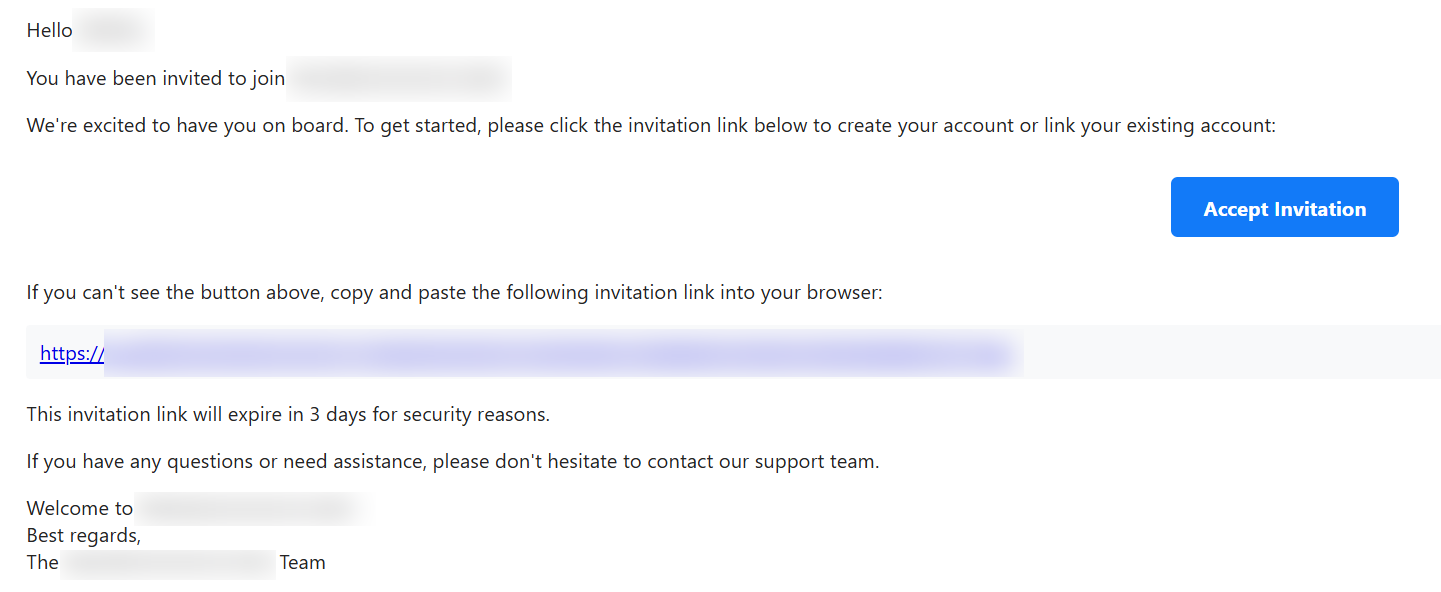Click the gray box surrounding the invitation link
This screenshot has width=1441, height=592.
(x=733, y=354)
